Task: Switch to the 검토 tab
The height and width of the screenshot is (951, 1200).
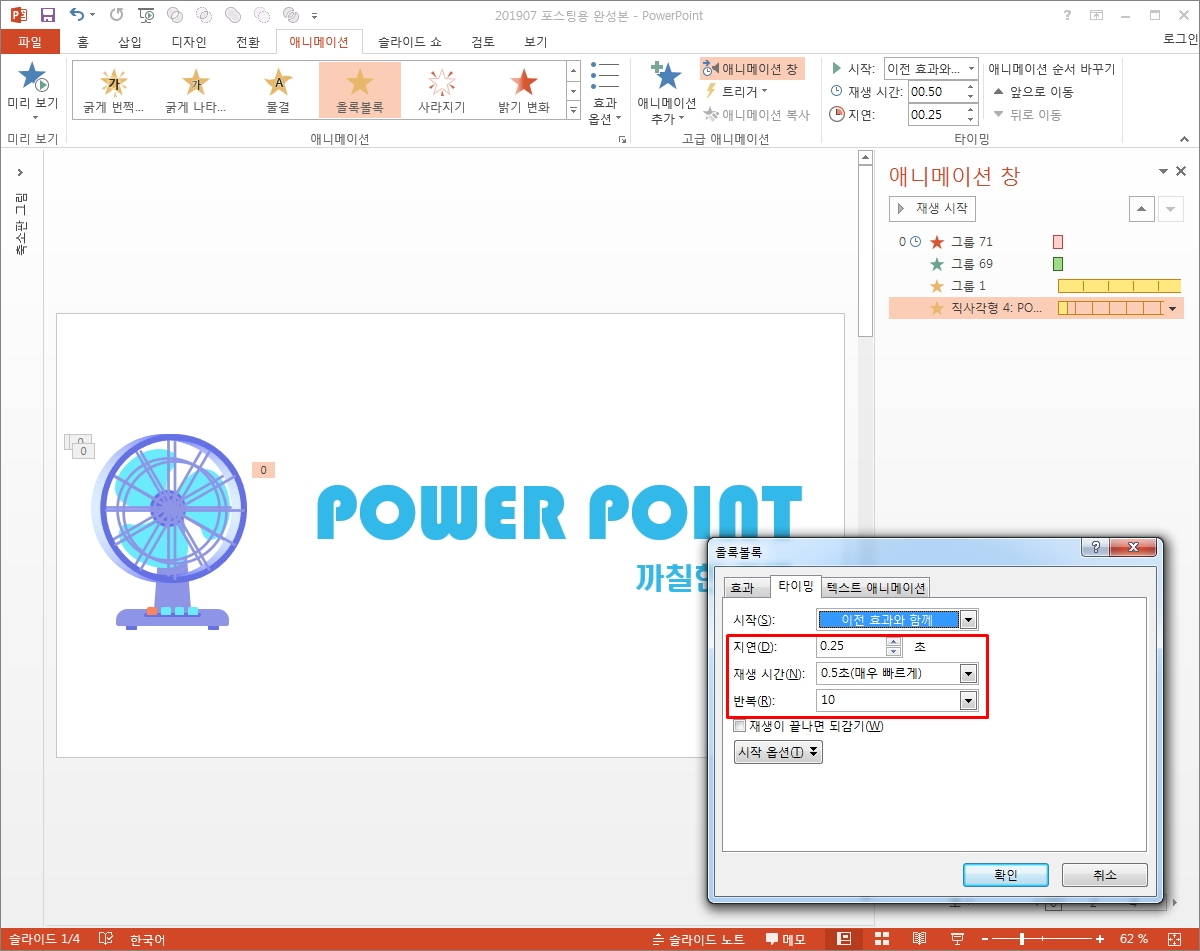Action: (483, 42)
